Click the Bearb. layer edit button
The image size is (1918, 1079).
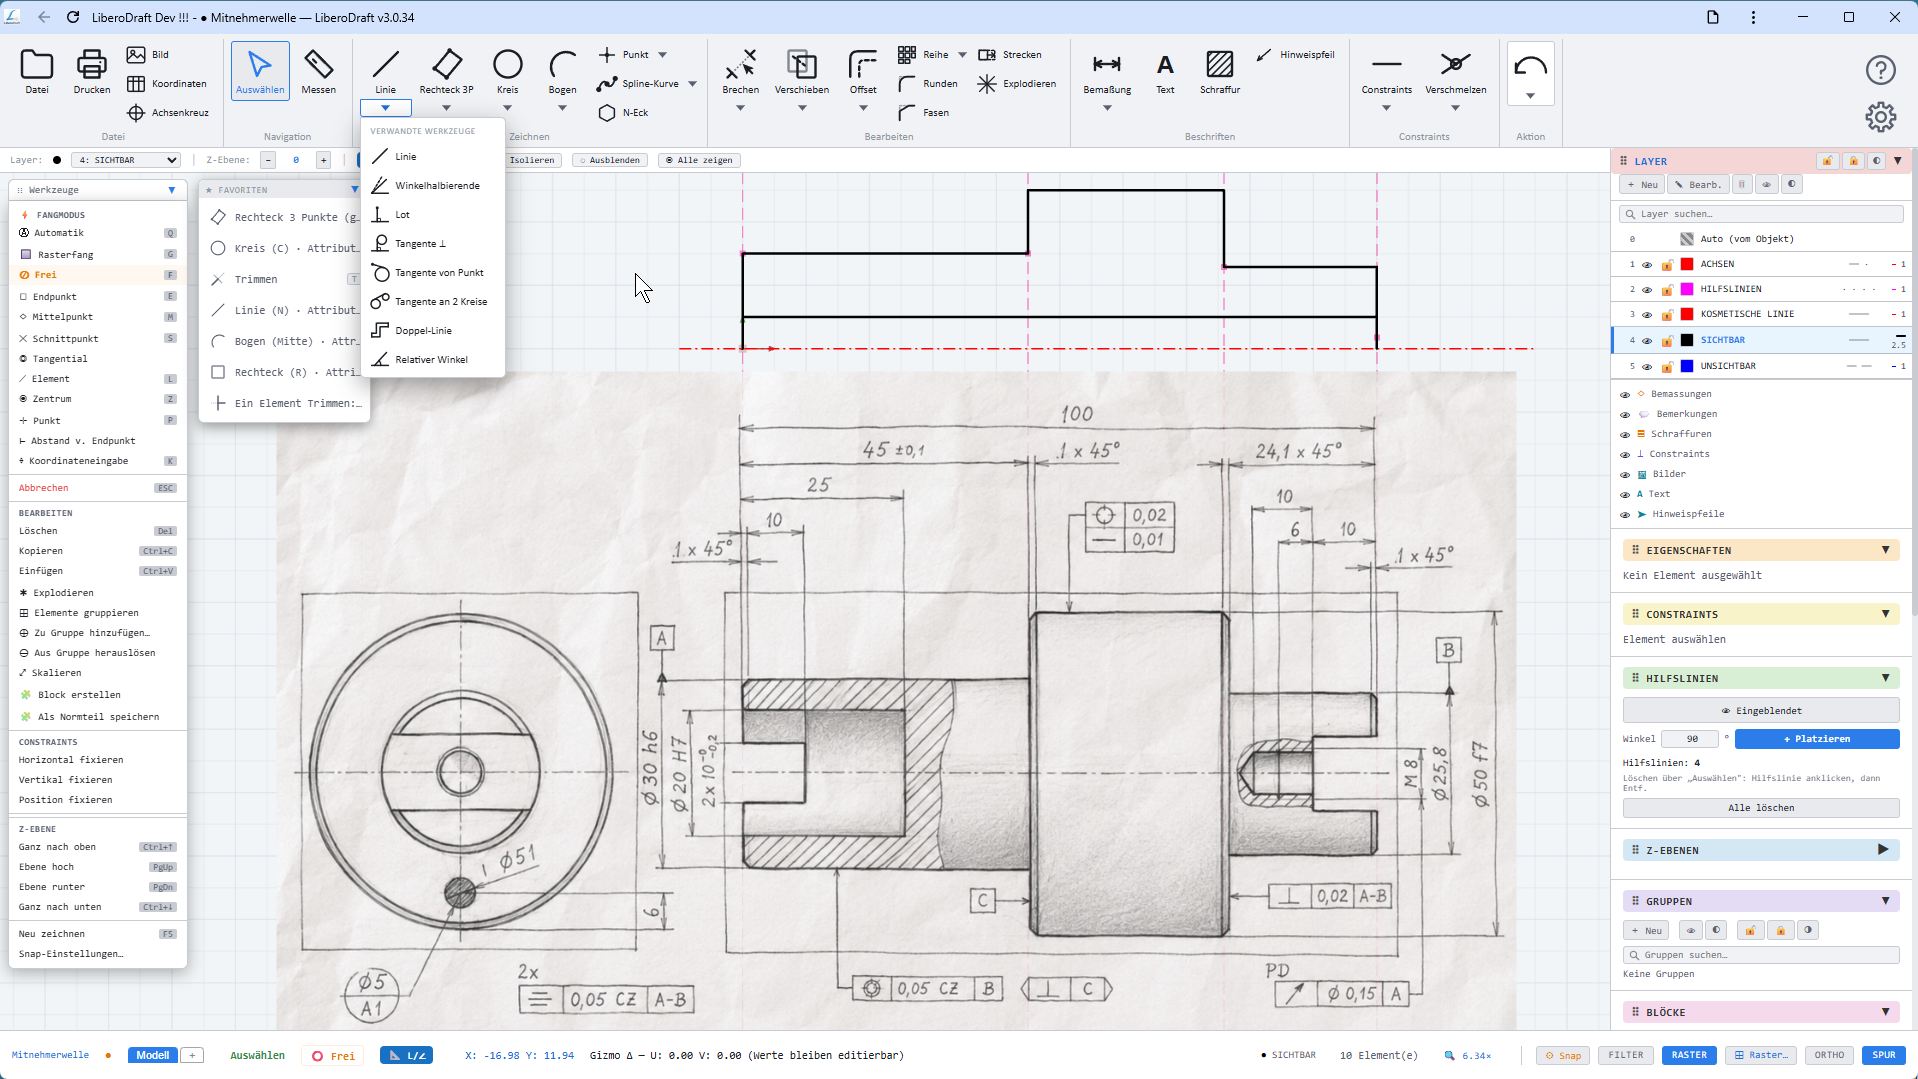pyautogui.click(x=1699, y=185)
